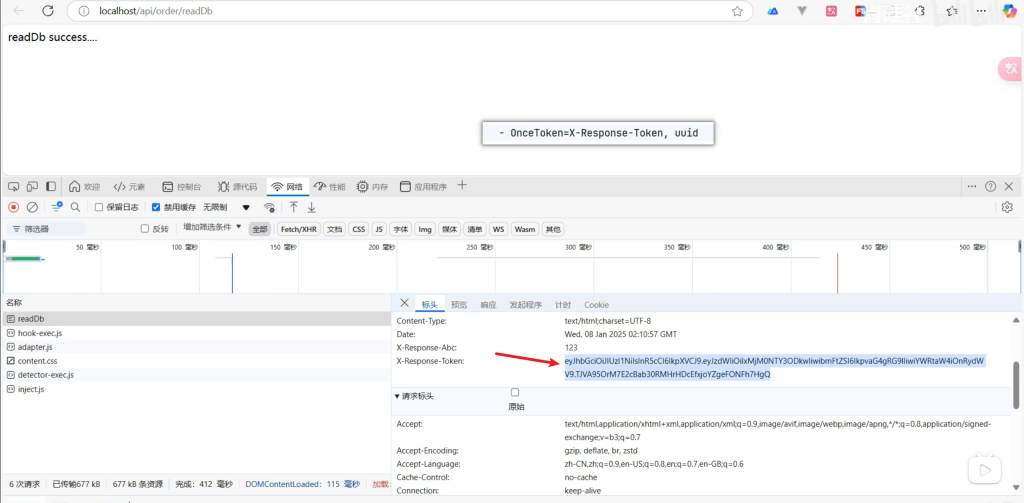The image size is (1024, 503).
Task: Toggle device emulation mode icon
Action: (x=31, y=186)
